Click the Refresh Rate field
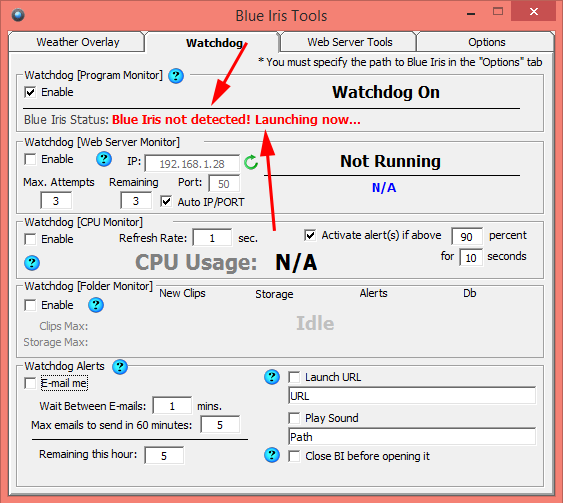Screen dimensions: 563x503 tap(212, 238)
